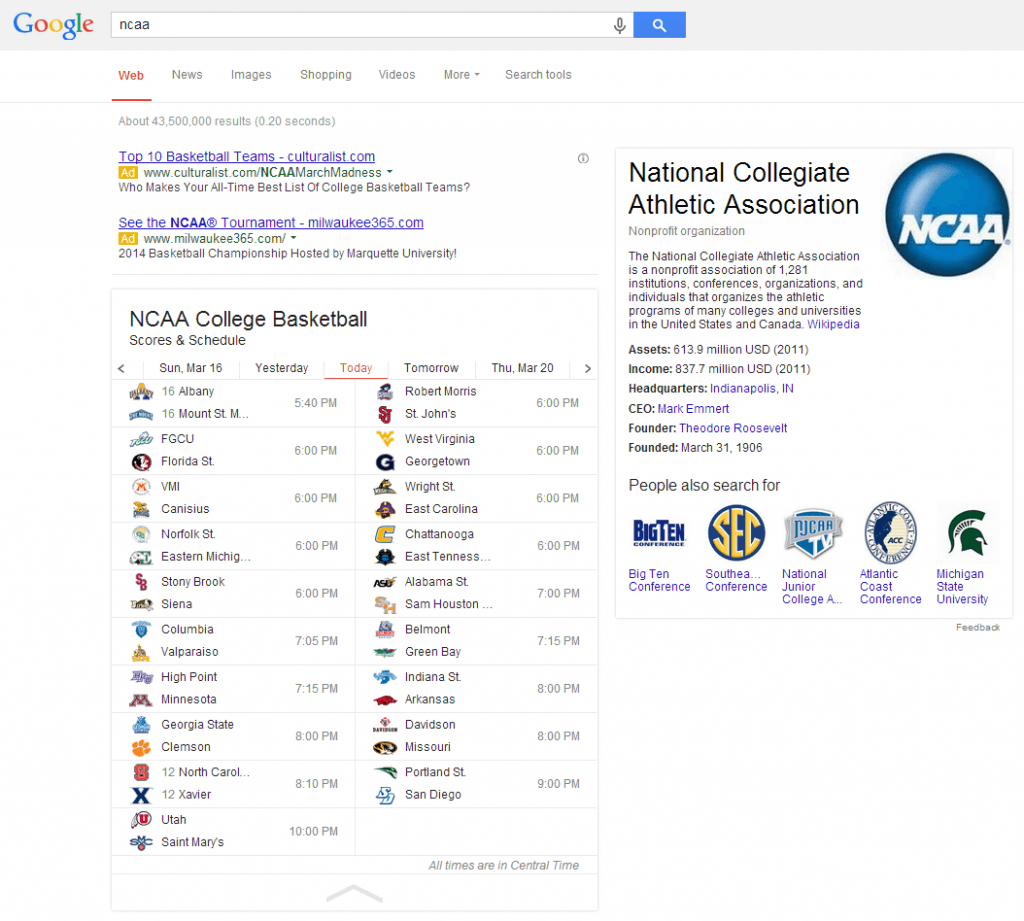1024x921 pixels.
Task: Open the Mark Emmert link
Action: pos(693,409)
